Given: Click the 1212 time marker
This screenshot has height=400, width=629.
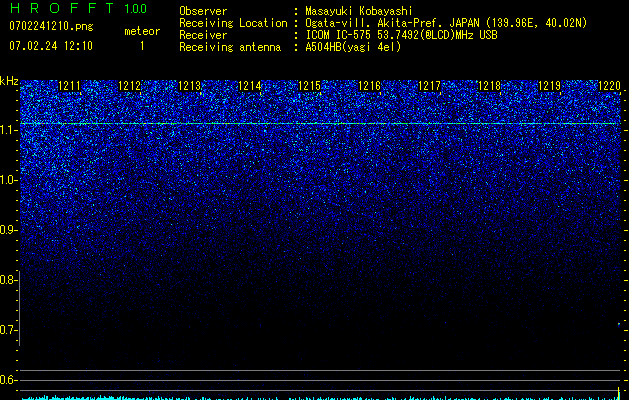Looking at the screenshot, I should pyautogui.click(x=130, y=85).
